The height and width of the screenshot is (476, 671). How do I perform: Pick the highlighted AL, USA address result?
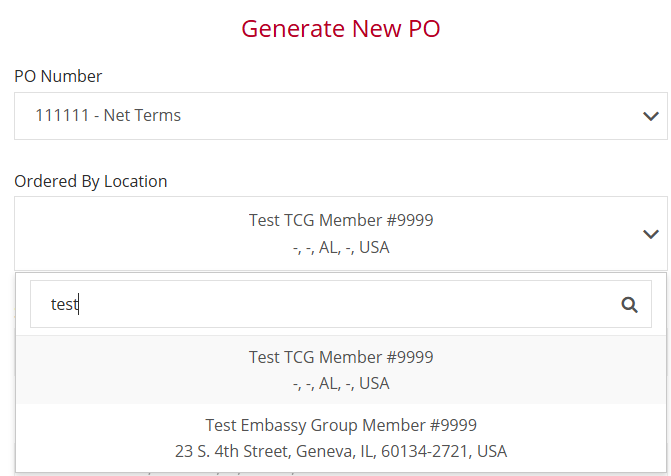coord(341,383)
